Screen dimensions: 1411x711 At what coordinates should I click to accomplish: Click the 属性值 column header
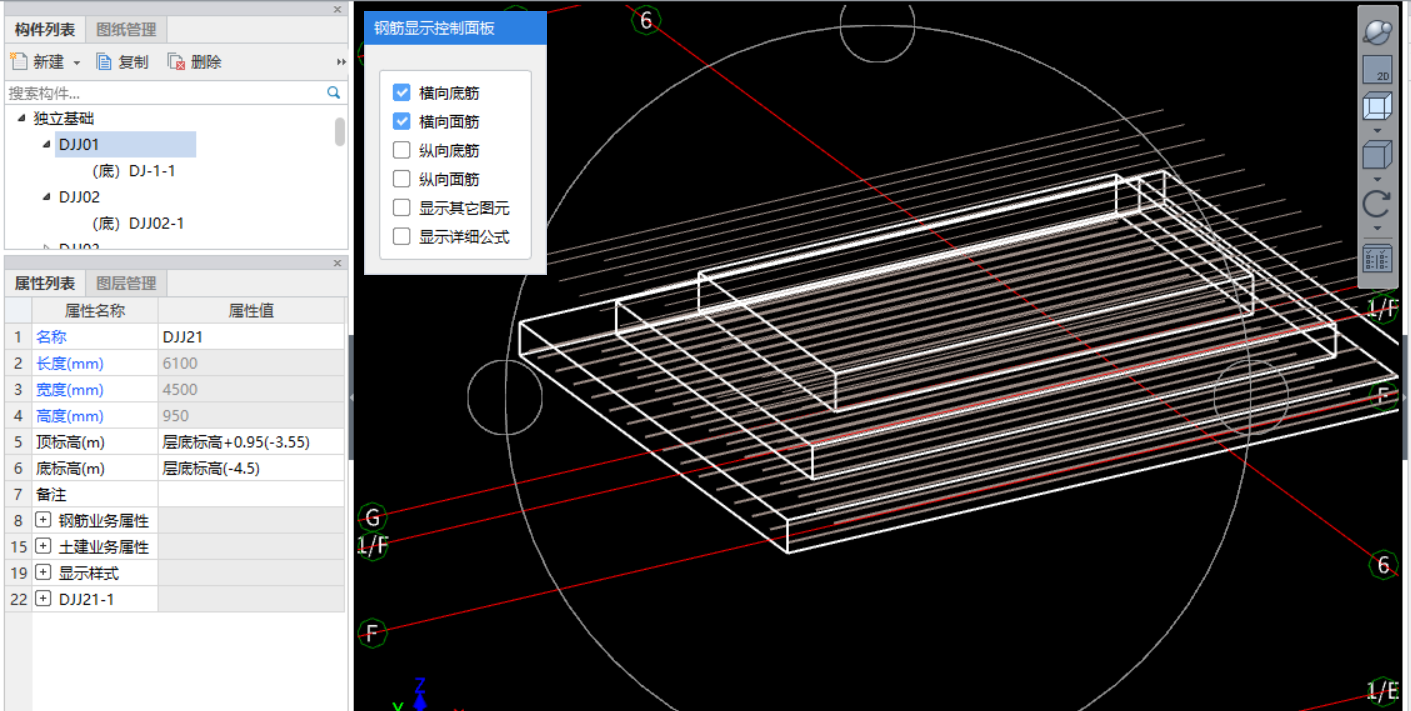[251, 311]
